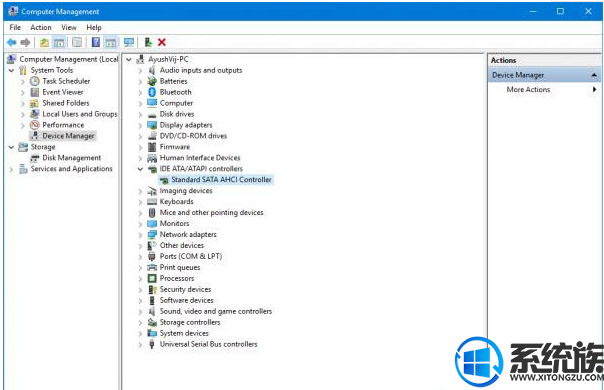This screenshot has height=390, width=604.
Task: Click the Help book toolbar icon
Action: 96,42
